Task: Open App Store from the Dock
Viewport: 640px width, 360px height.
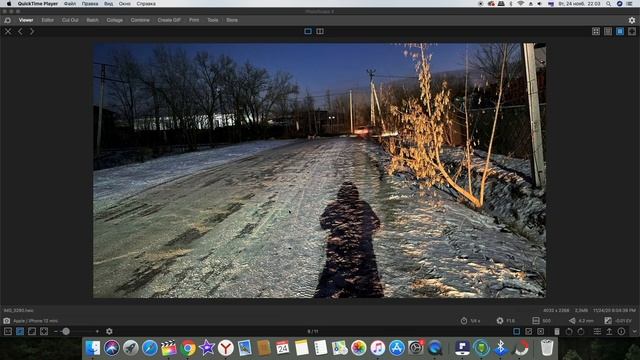Action: [397, 348]
